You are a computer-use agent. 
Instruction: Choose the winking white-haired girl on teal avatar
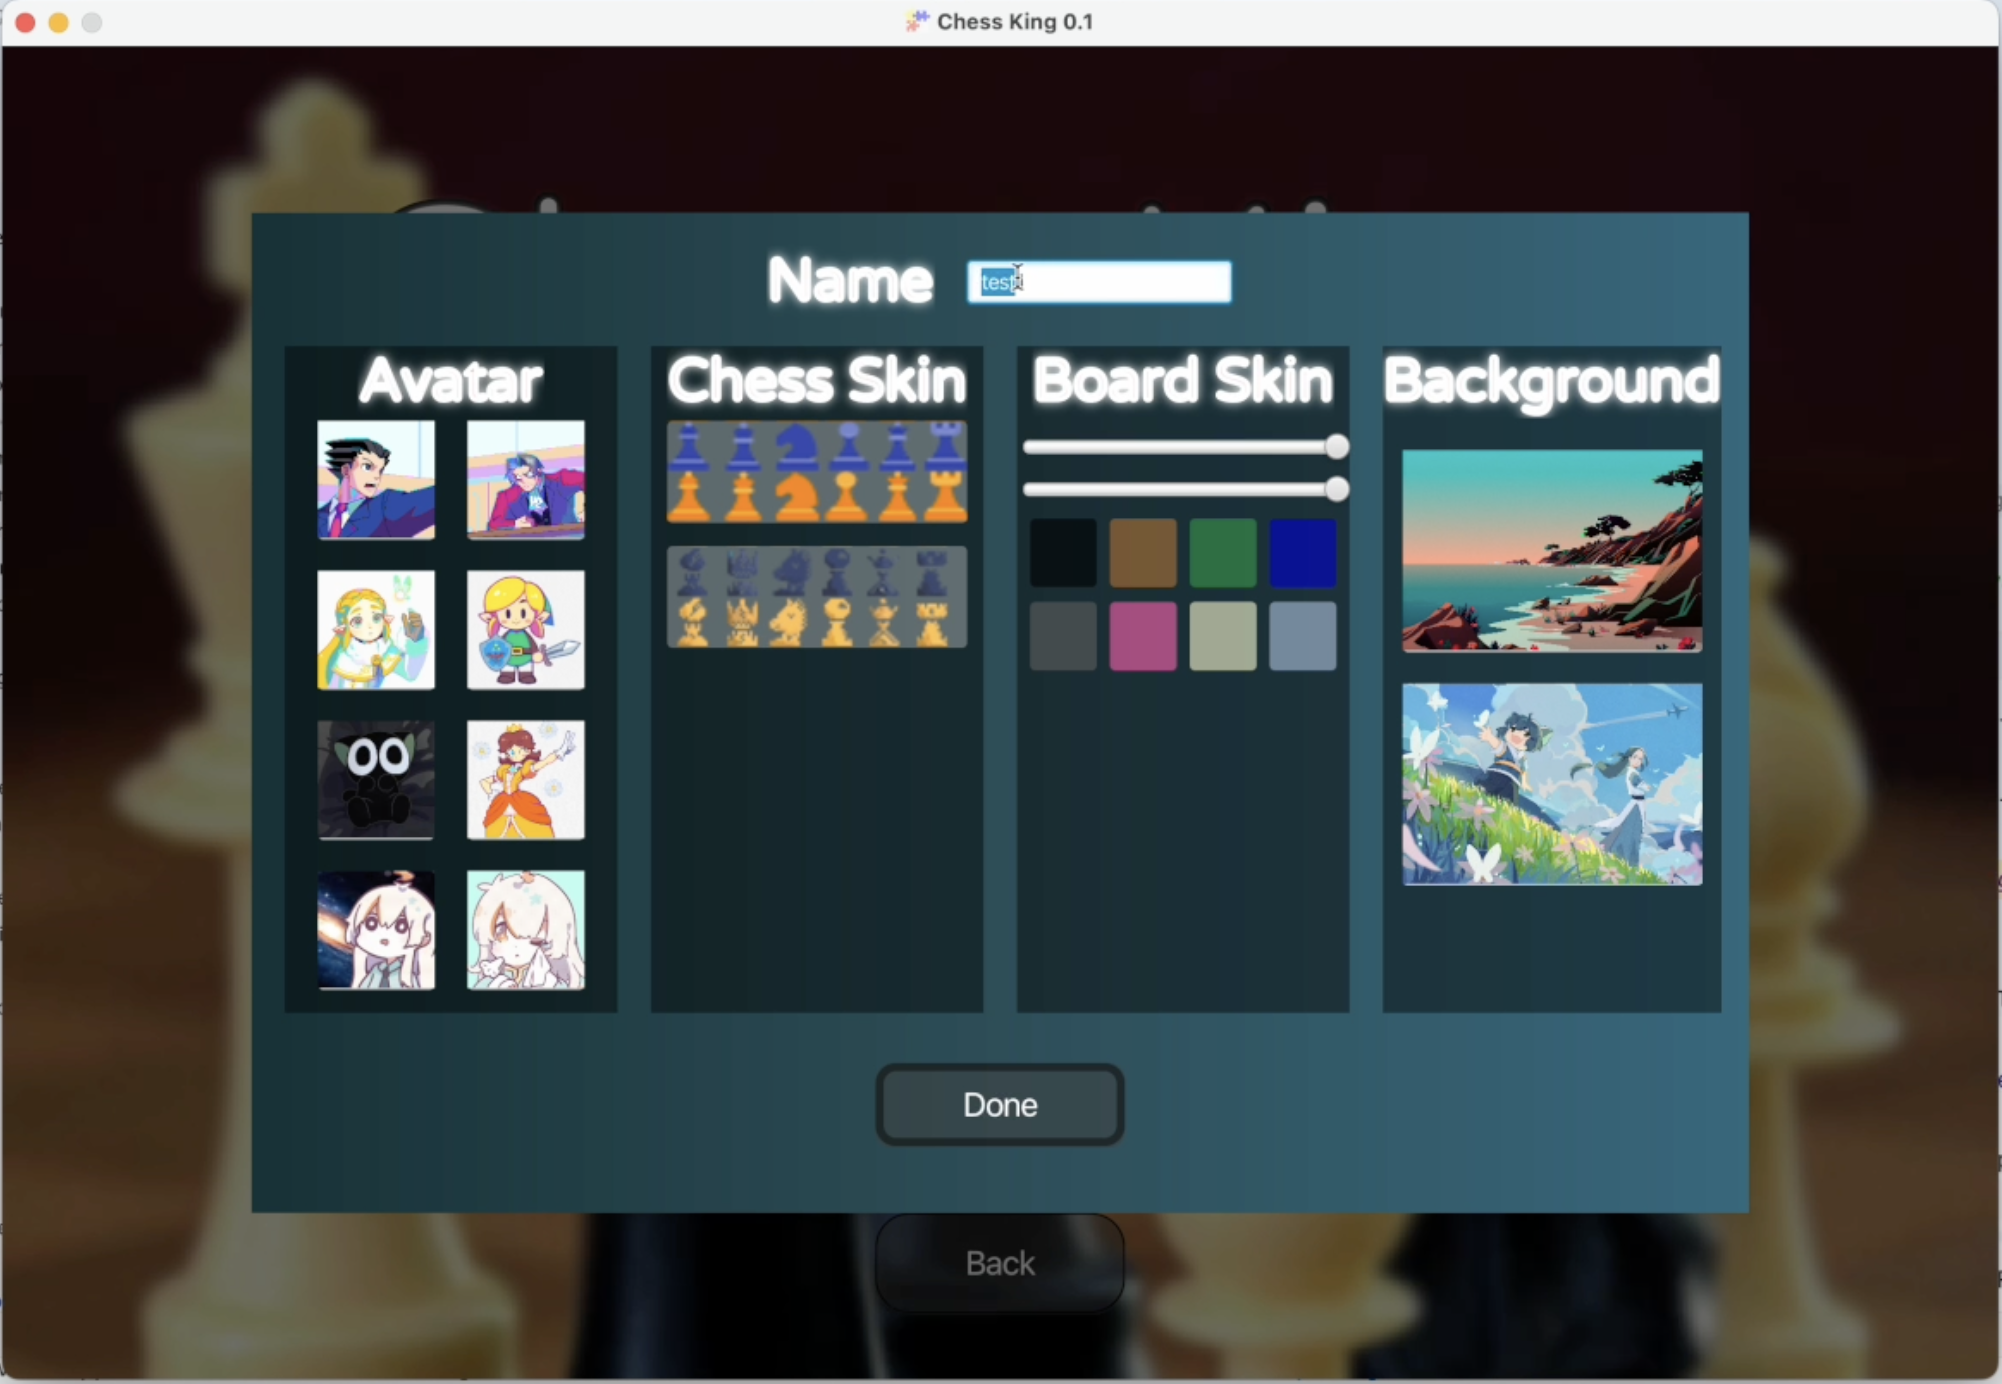(x=526, y=930)
